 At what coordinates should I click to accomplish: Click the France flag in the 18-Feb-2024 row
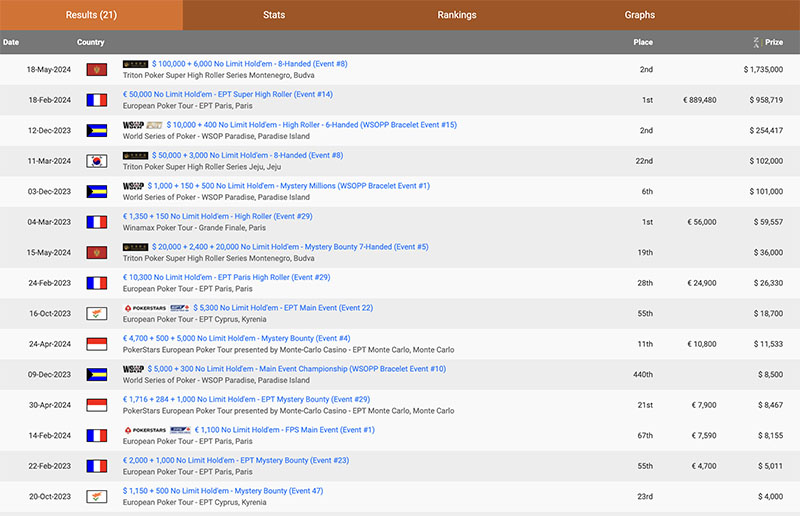(x=95, y=100)
